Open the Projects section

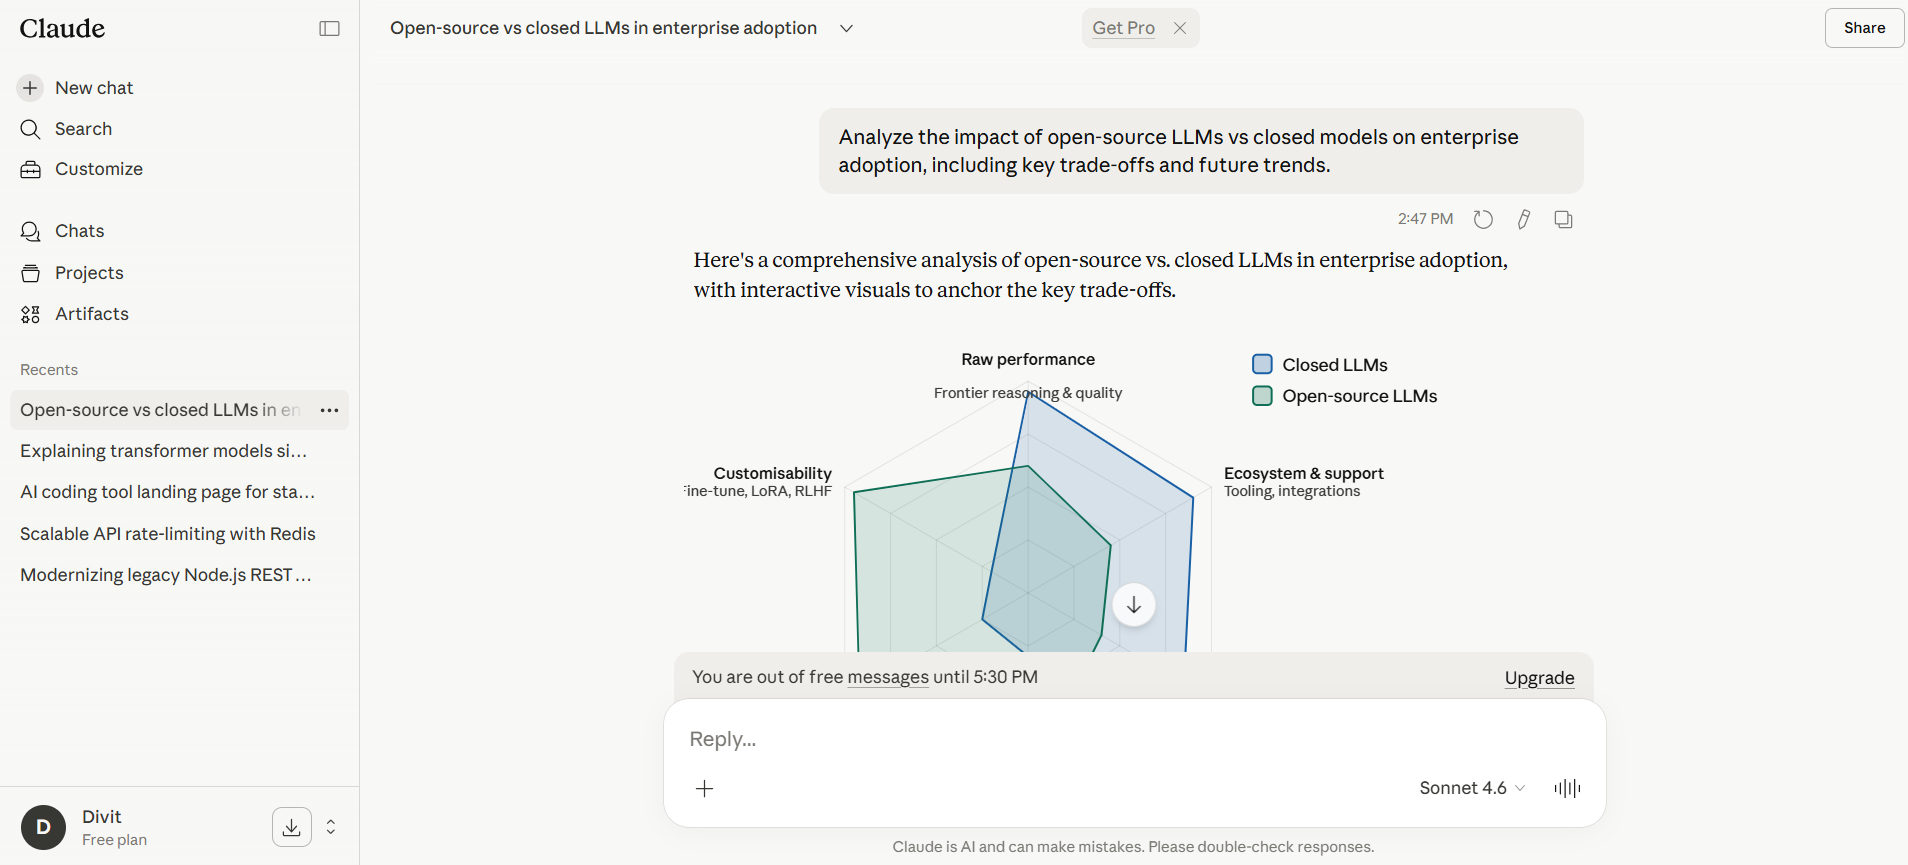click(x=89, y=273)
